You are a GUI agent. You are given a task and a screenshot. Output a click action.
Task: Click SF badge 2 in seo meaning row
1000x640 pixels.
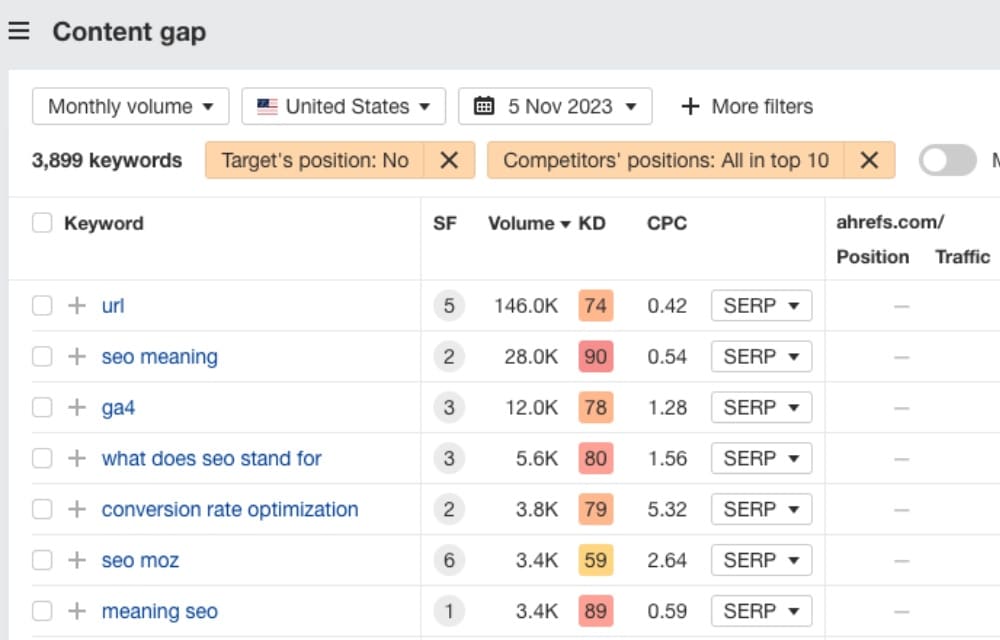pyautogui.click(x=449, y=356)
